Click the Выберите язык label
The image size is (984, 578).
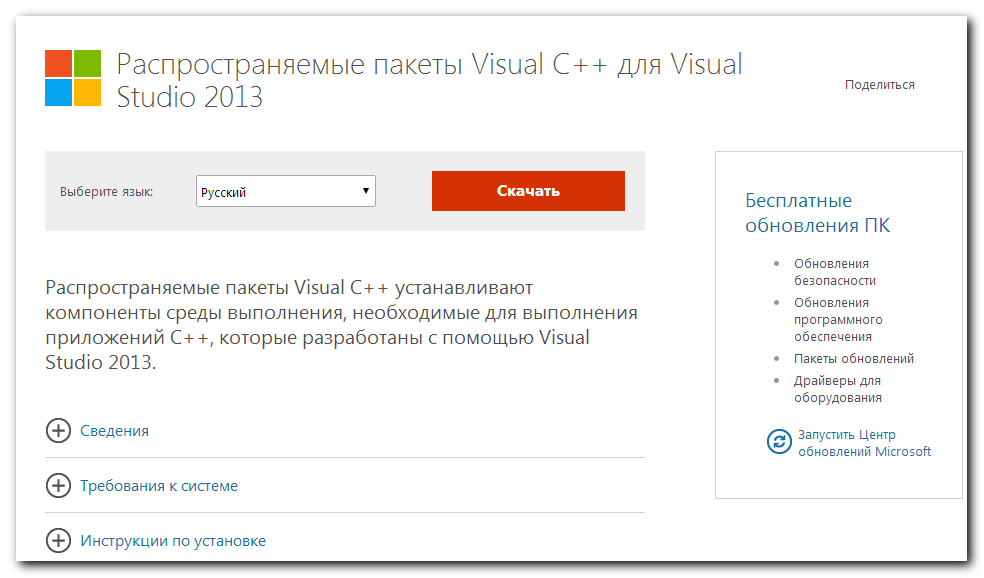point(107,192)
